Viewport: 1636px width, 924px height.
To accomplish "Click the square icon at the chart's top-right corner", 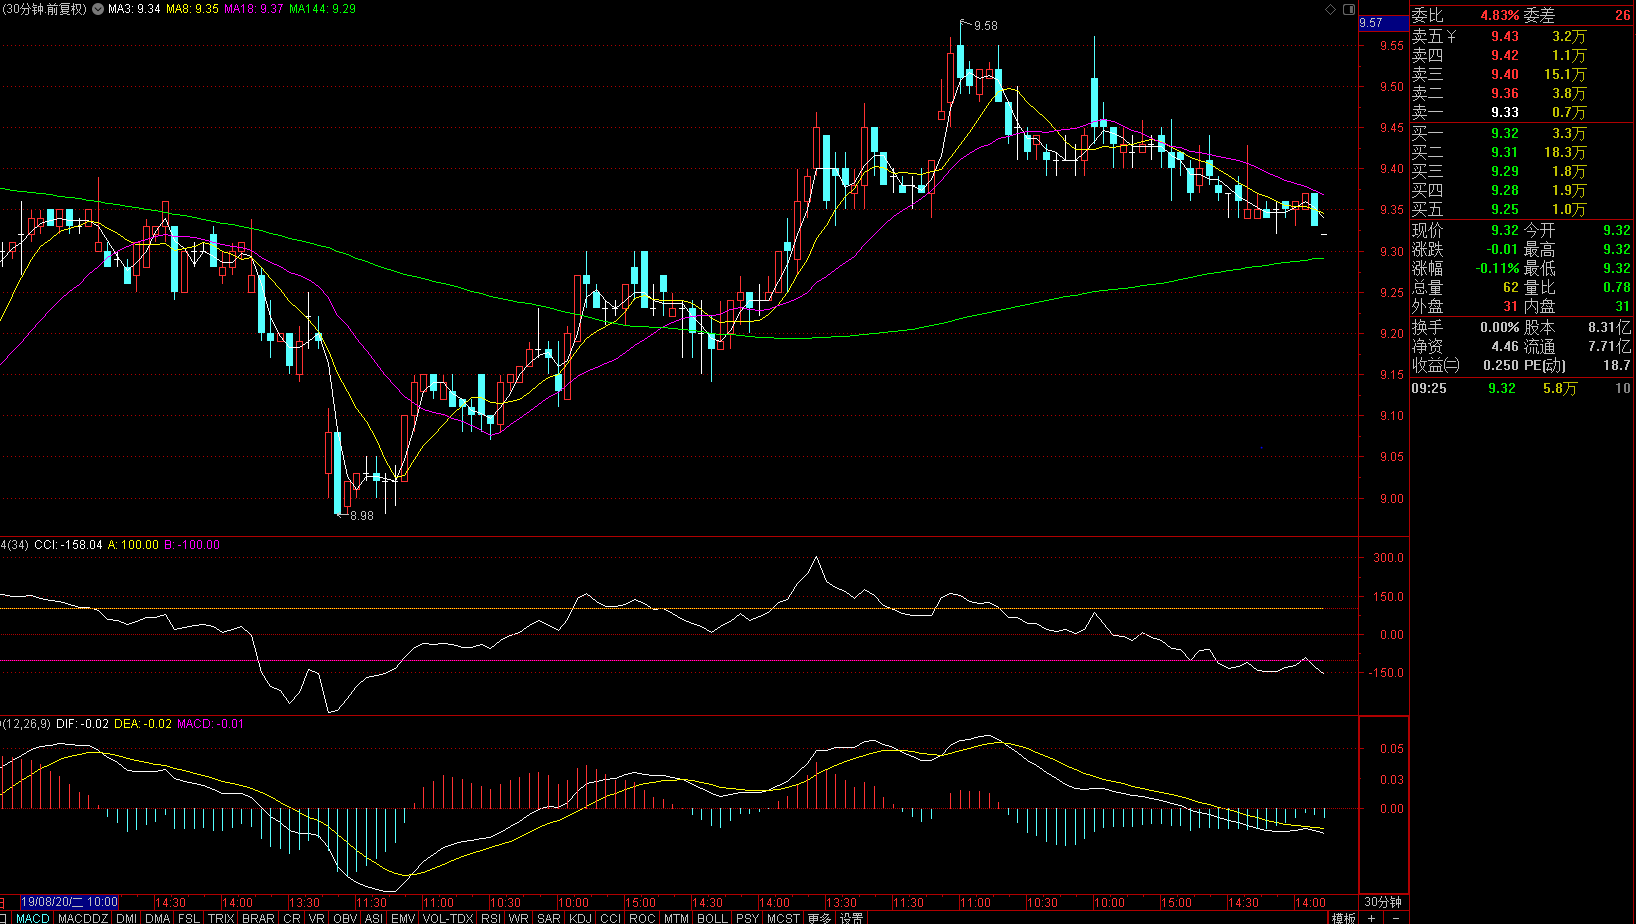I will click(1348, 9).
